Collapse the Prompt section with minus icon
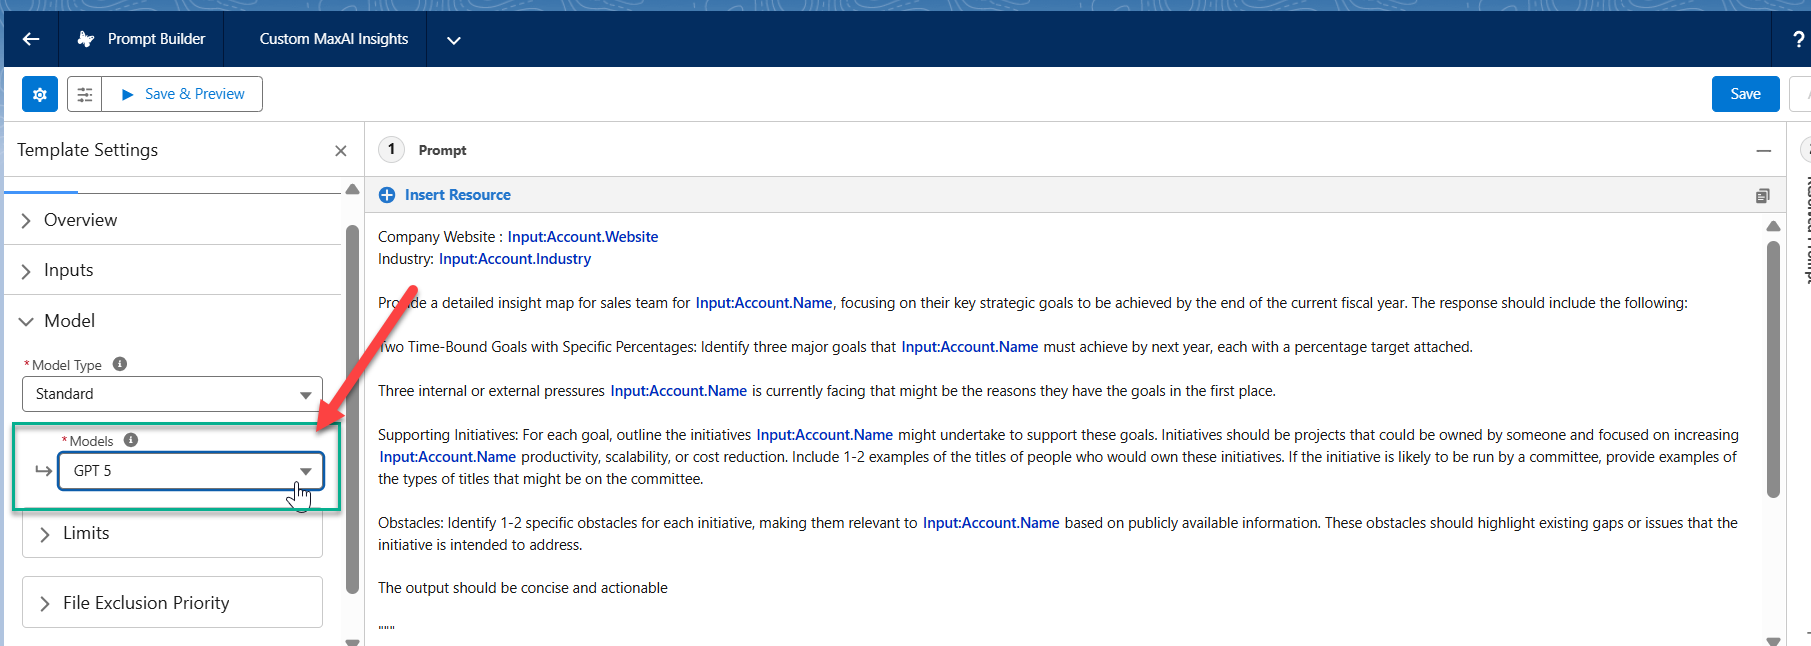Viewport: 1811px width, 646px height. click(x=1763, y=151)
